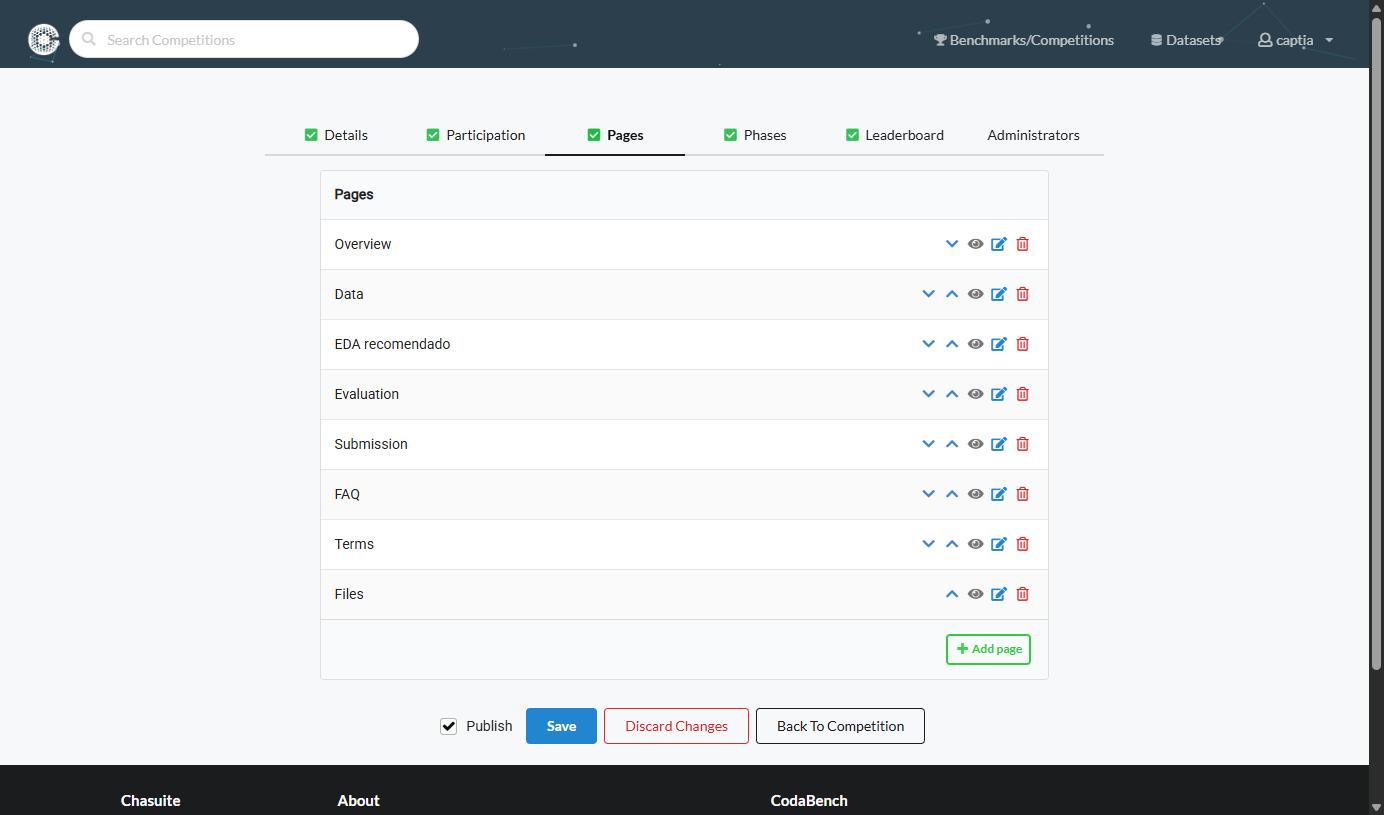This screenshot has width=1384, height=815.
Task: Move the Files page up
Action: click(x=952, y=594)
